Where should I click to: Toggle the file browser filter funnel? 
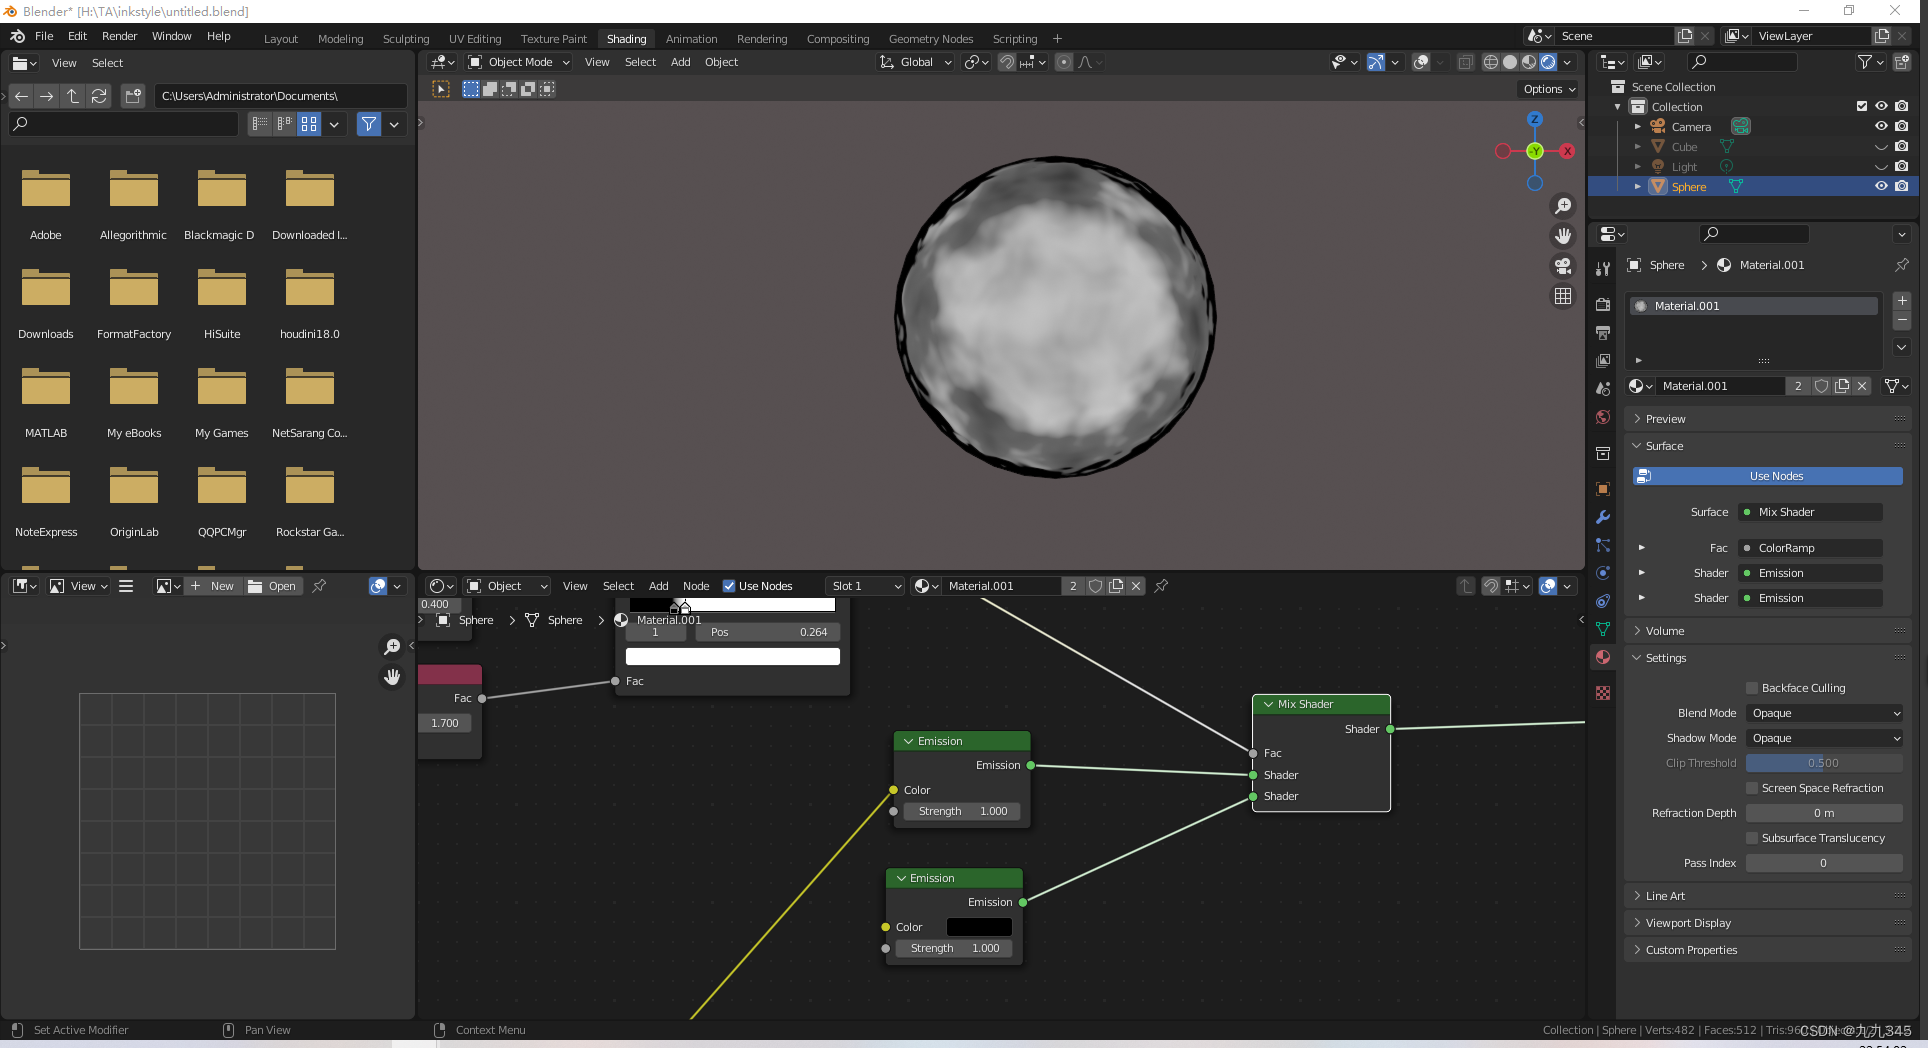[369, 124]
